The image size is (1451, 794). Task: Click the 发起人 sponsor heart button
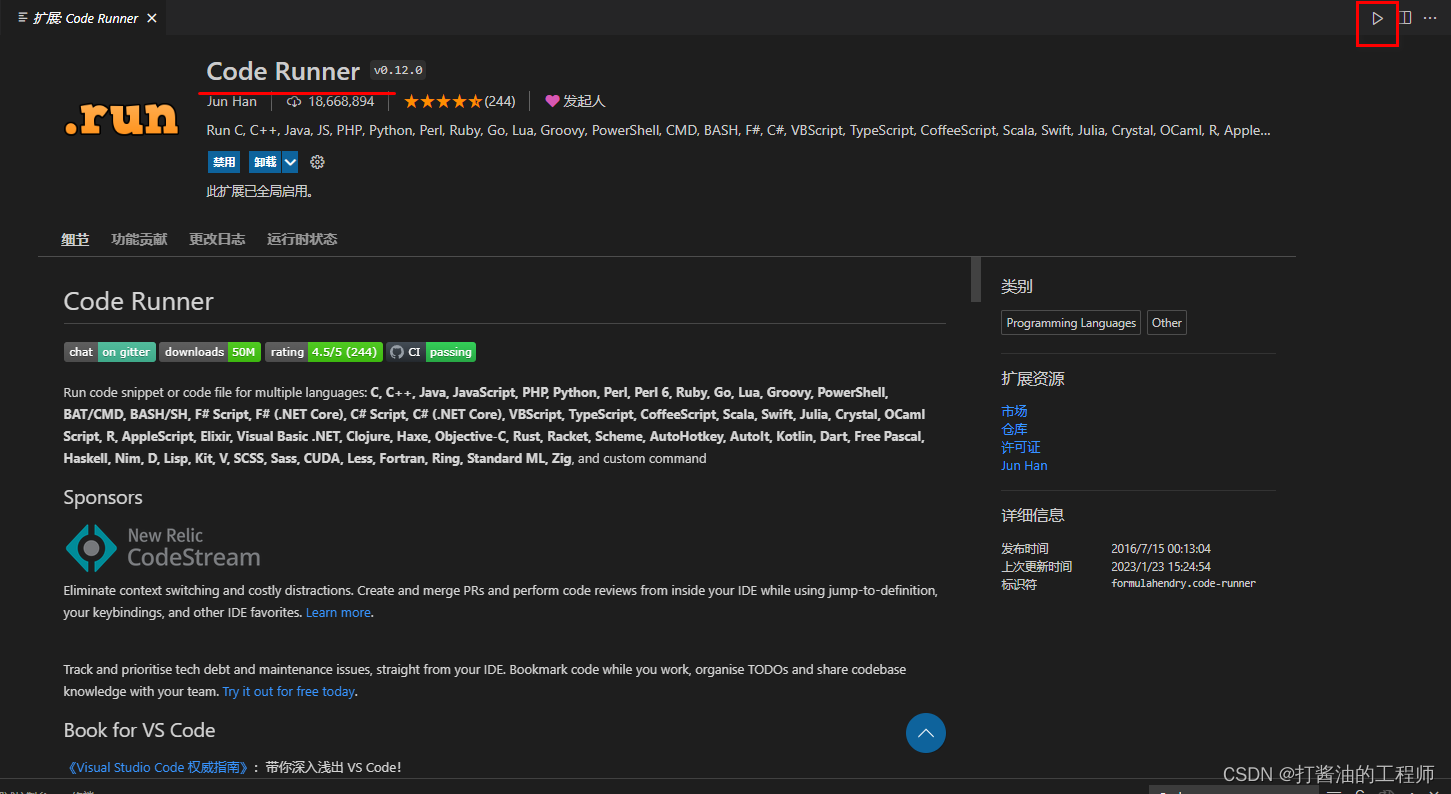pos(575,101)
